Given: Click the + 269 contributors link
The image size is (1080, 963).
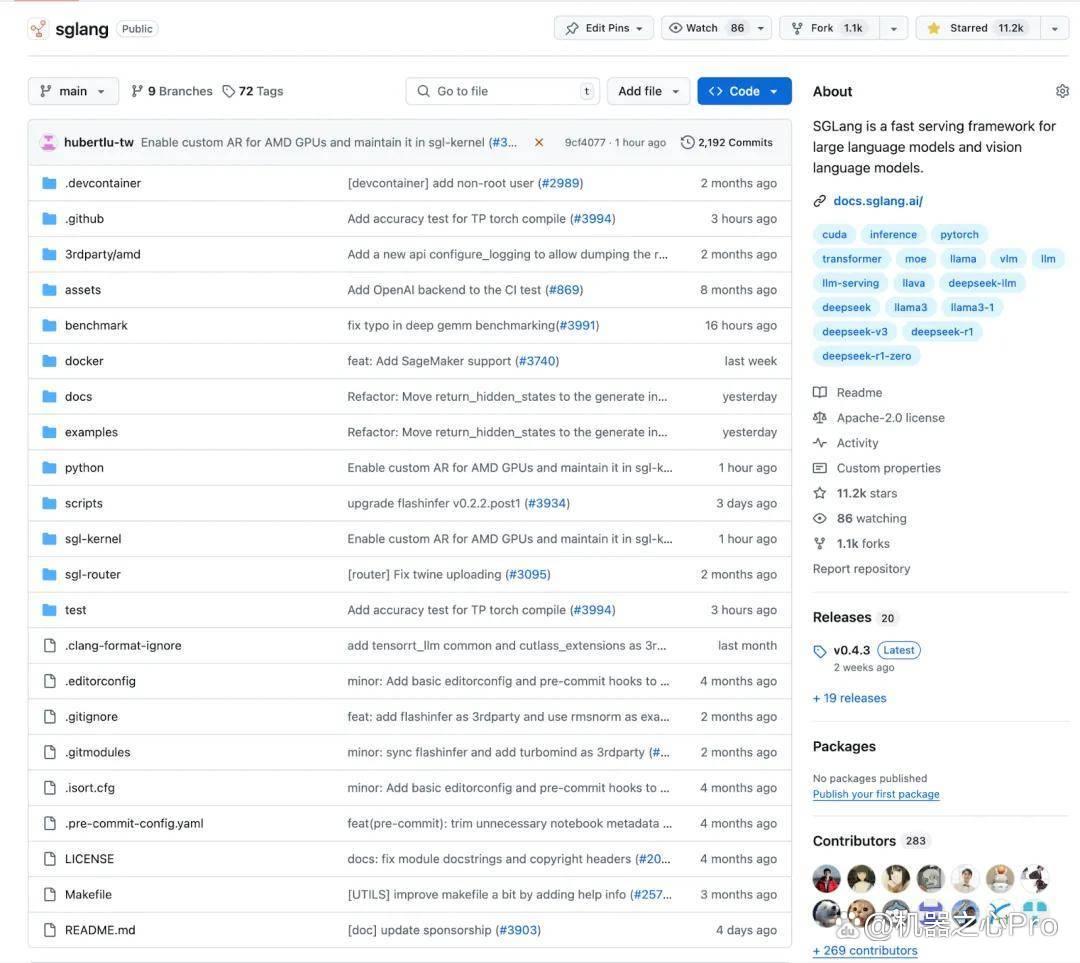Looking at the screenshot, I should pyautogui.click(x=865, y=951).
